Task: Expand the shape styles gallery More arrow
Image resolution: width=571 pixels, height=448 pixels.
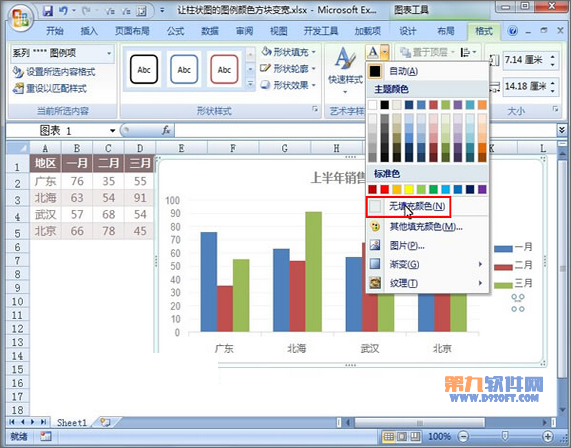Action: 250,84
